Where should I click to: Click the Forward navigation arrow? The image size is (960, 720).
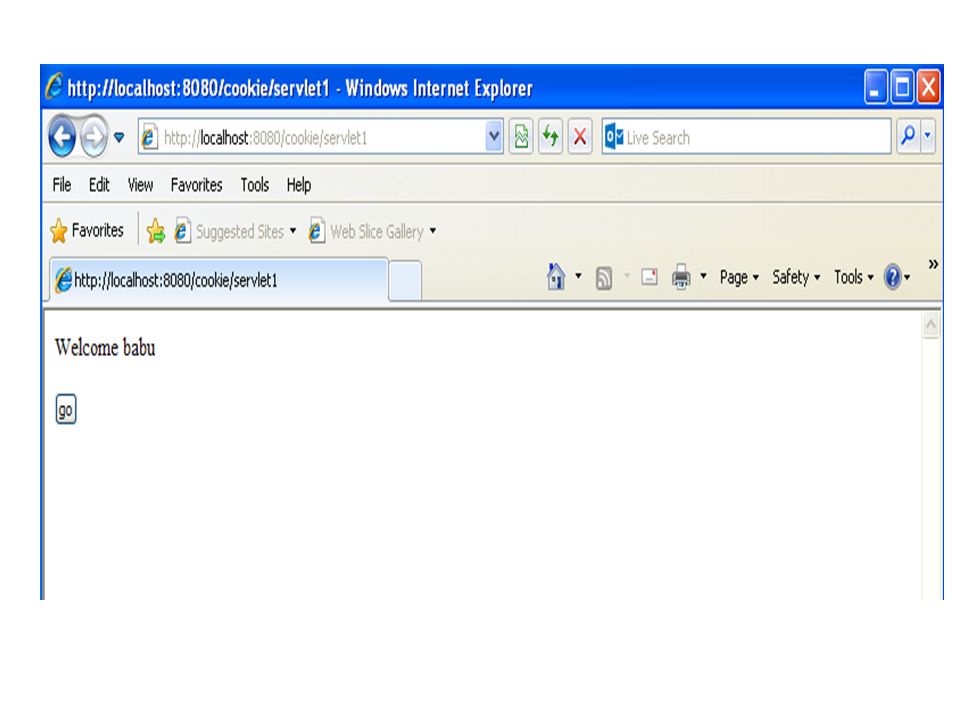(94, 137)
